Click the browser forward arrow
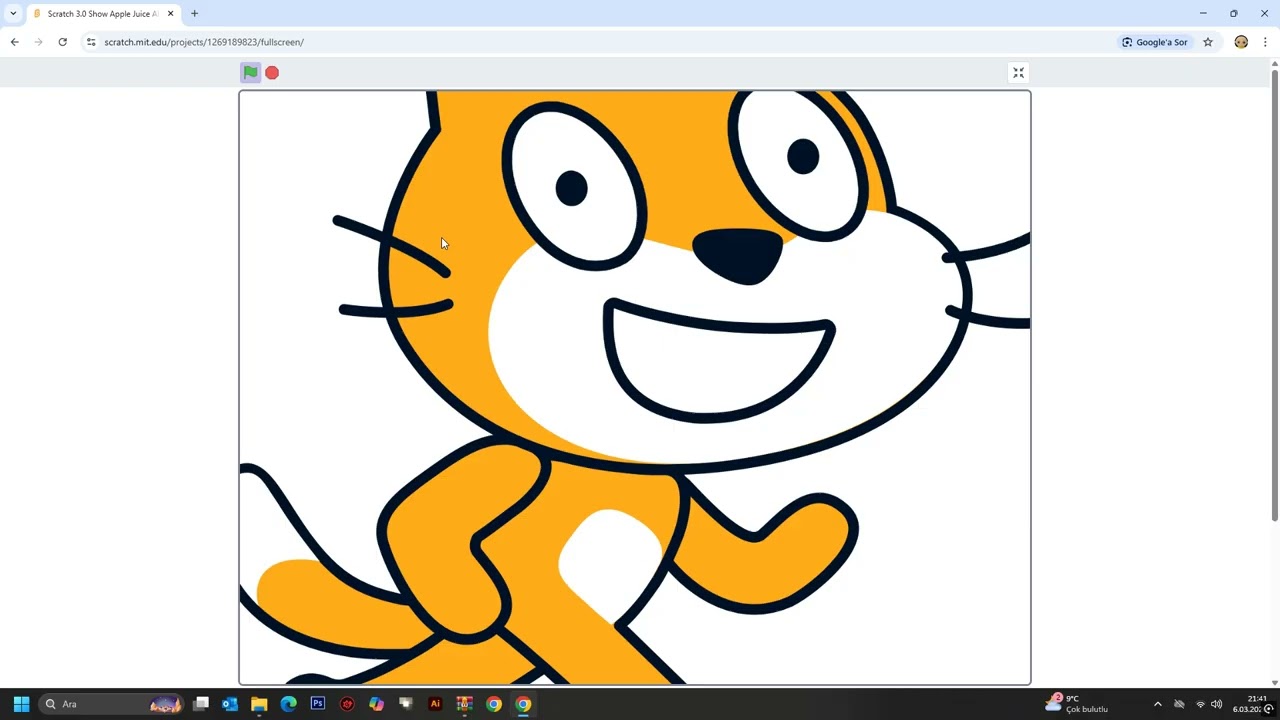The height and width of the screenshot is (720, 1280). pos(38,42)
